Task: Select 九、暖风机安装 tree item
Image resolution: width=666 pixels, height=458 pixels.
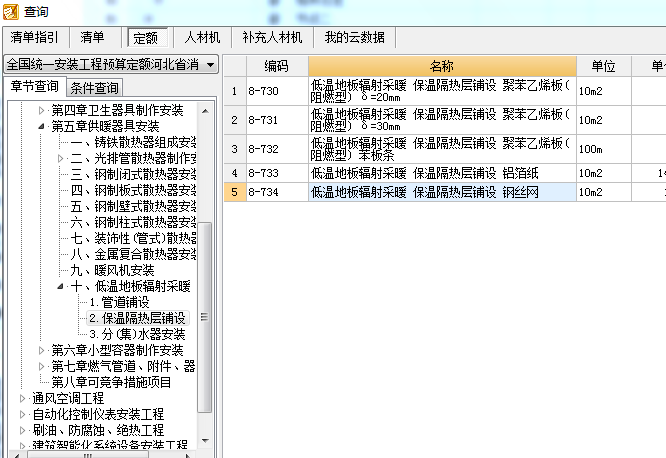Action: coord(112,270)
